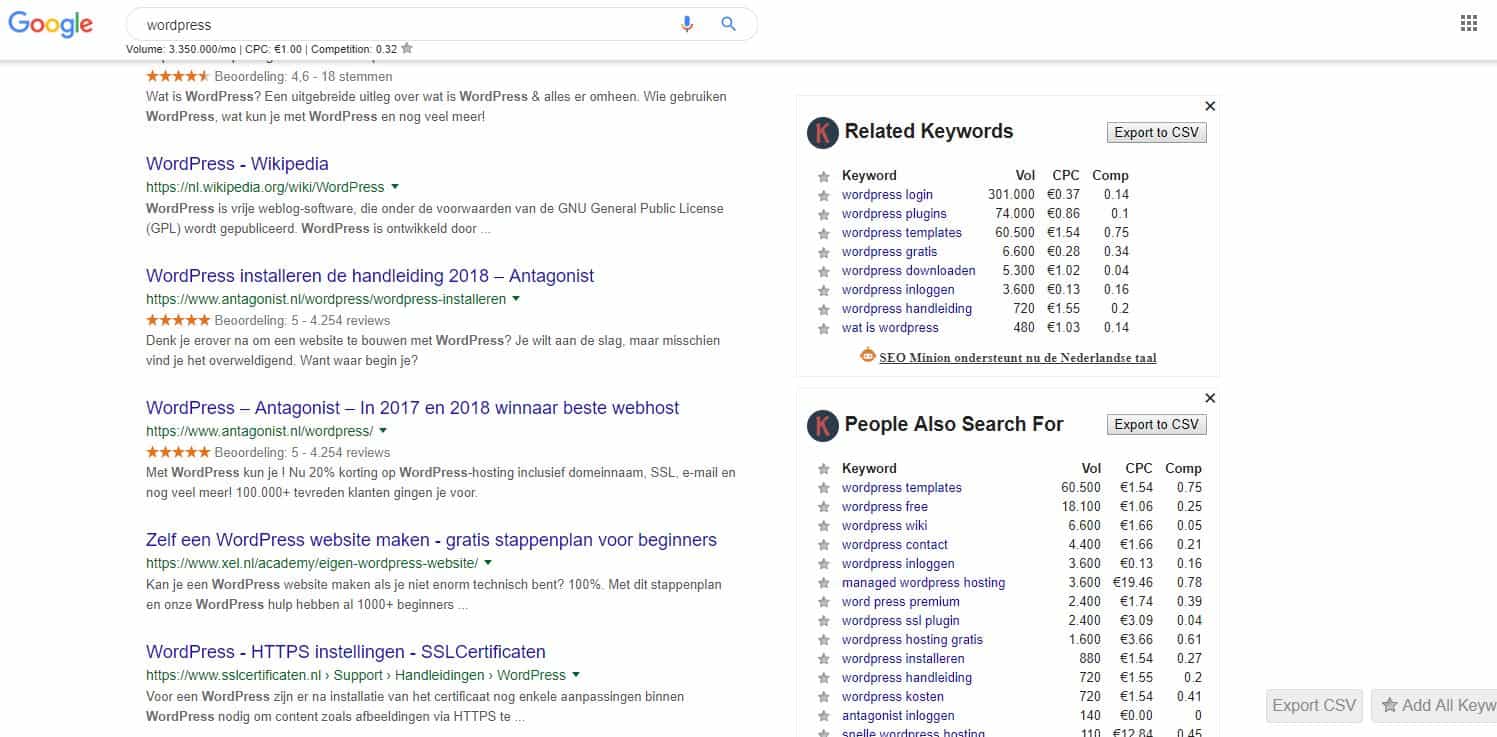Open 'wordpress login' keyword link
The image size is (1497, 737).
coord(887,195)
